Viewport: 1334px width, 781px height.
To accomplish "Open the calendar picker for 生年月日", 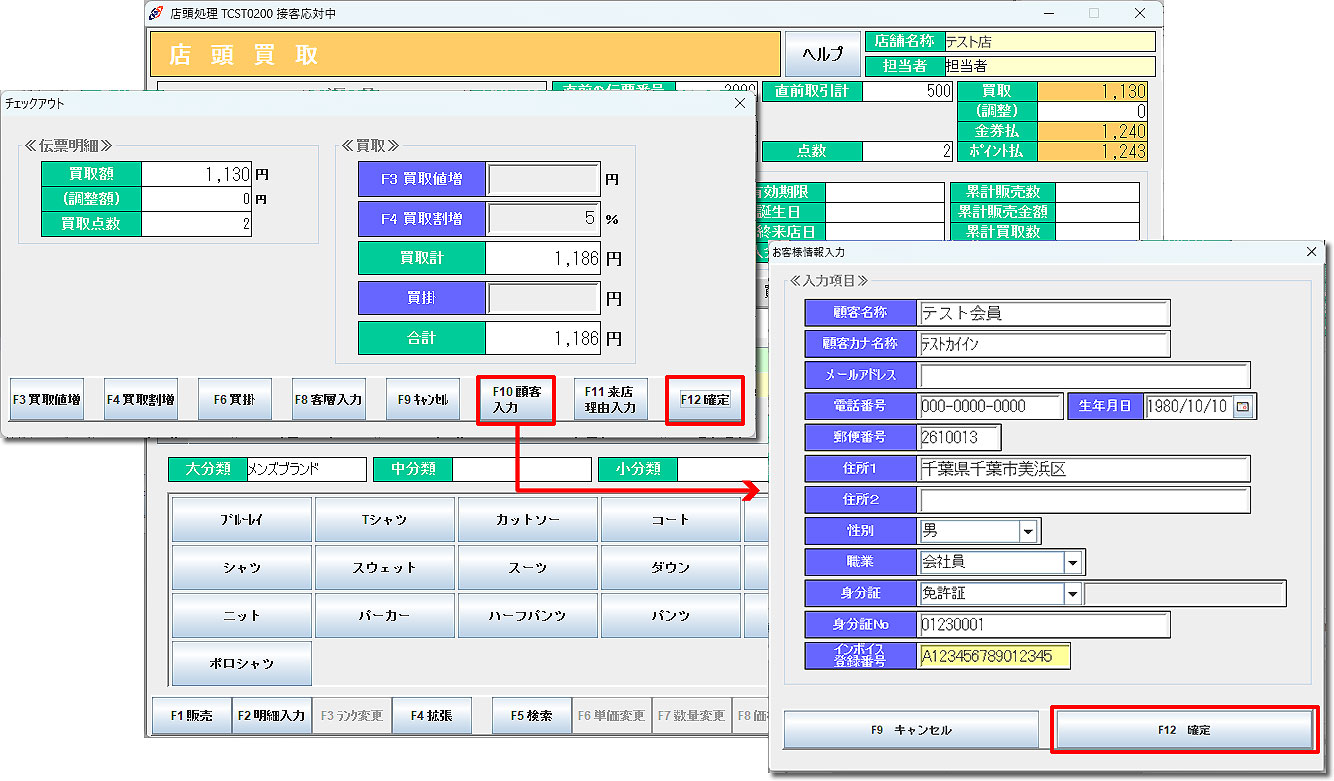I will pyautogui.click(x=1244, y=407).
